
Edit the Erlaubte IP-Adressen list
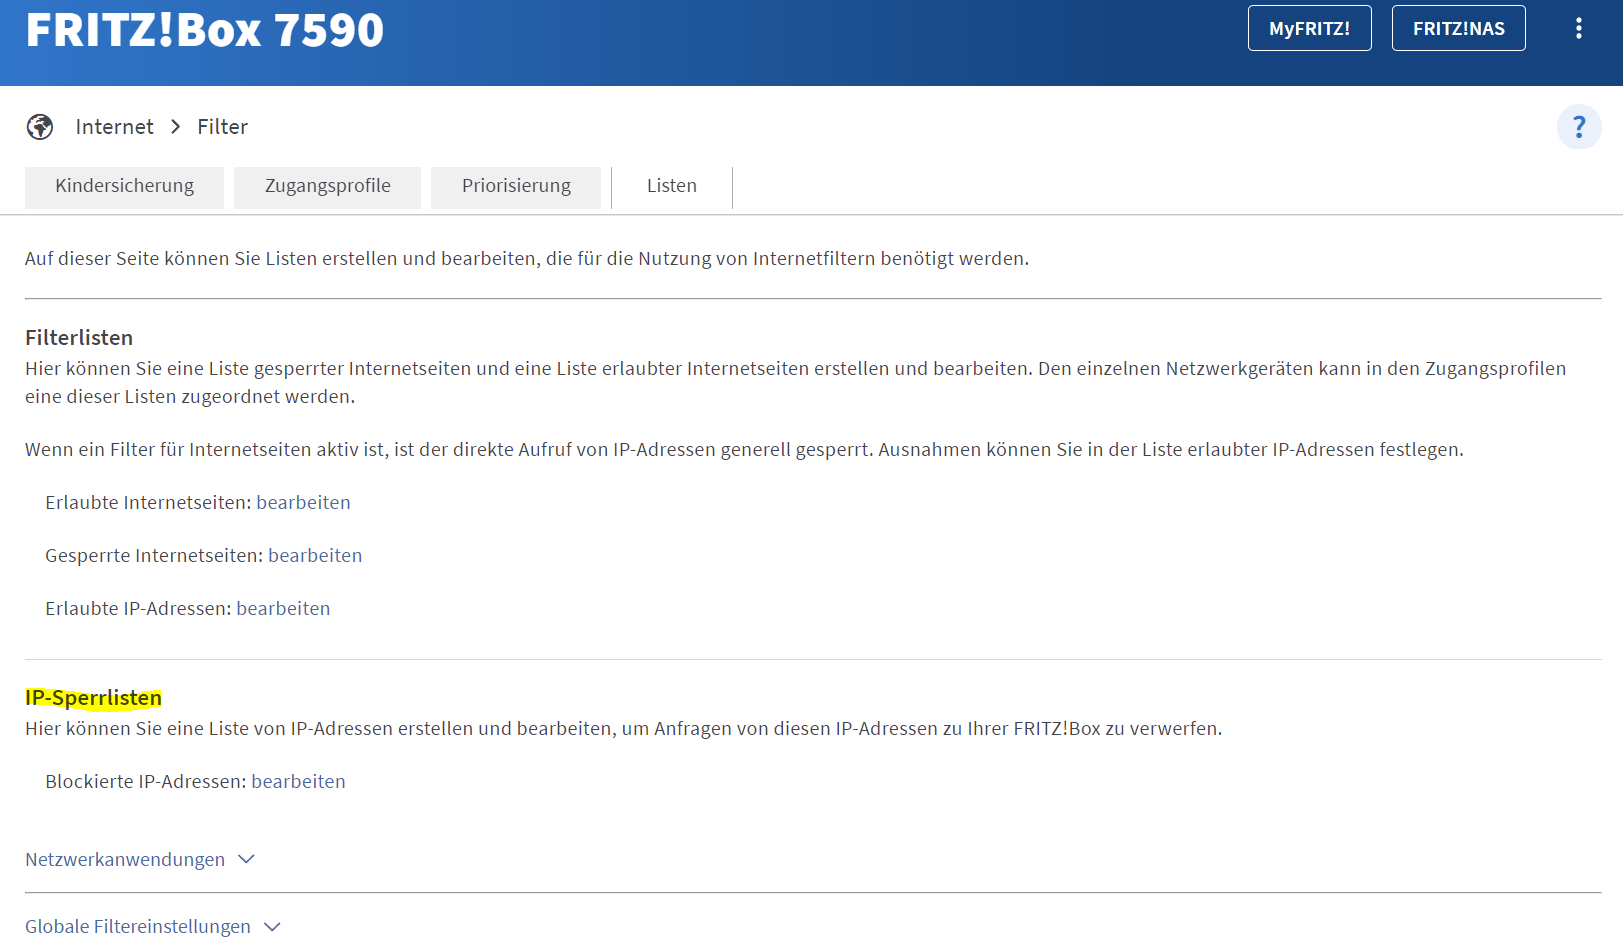(283, 608)
